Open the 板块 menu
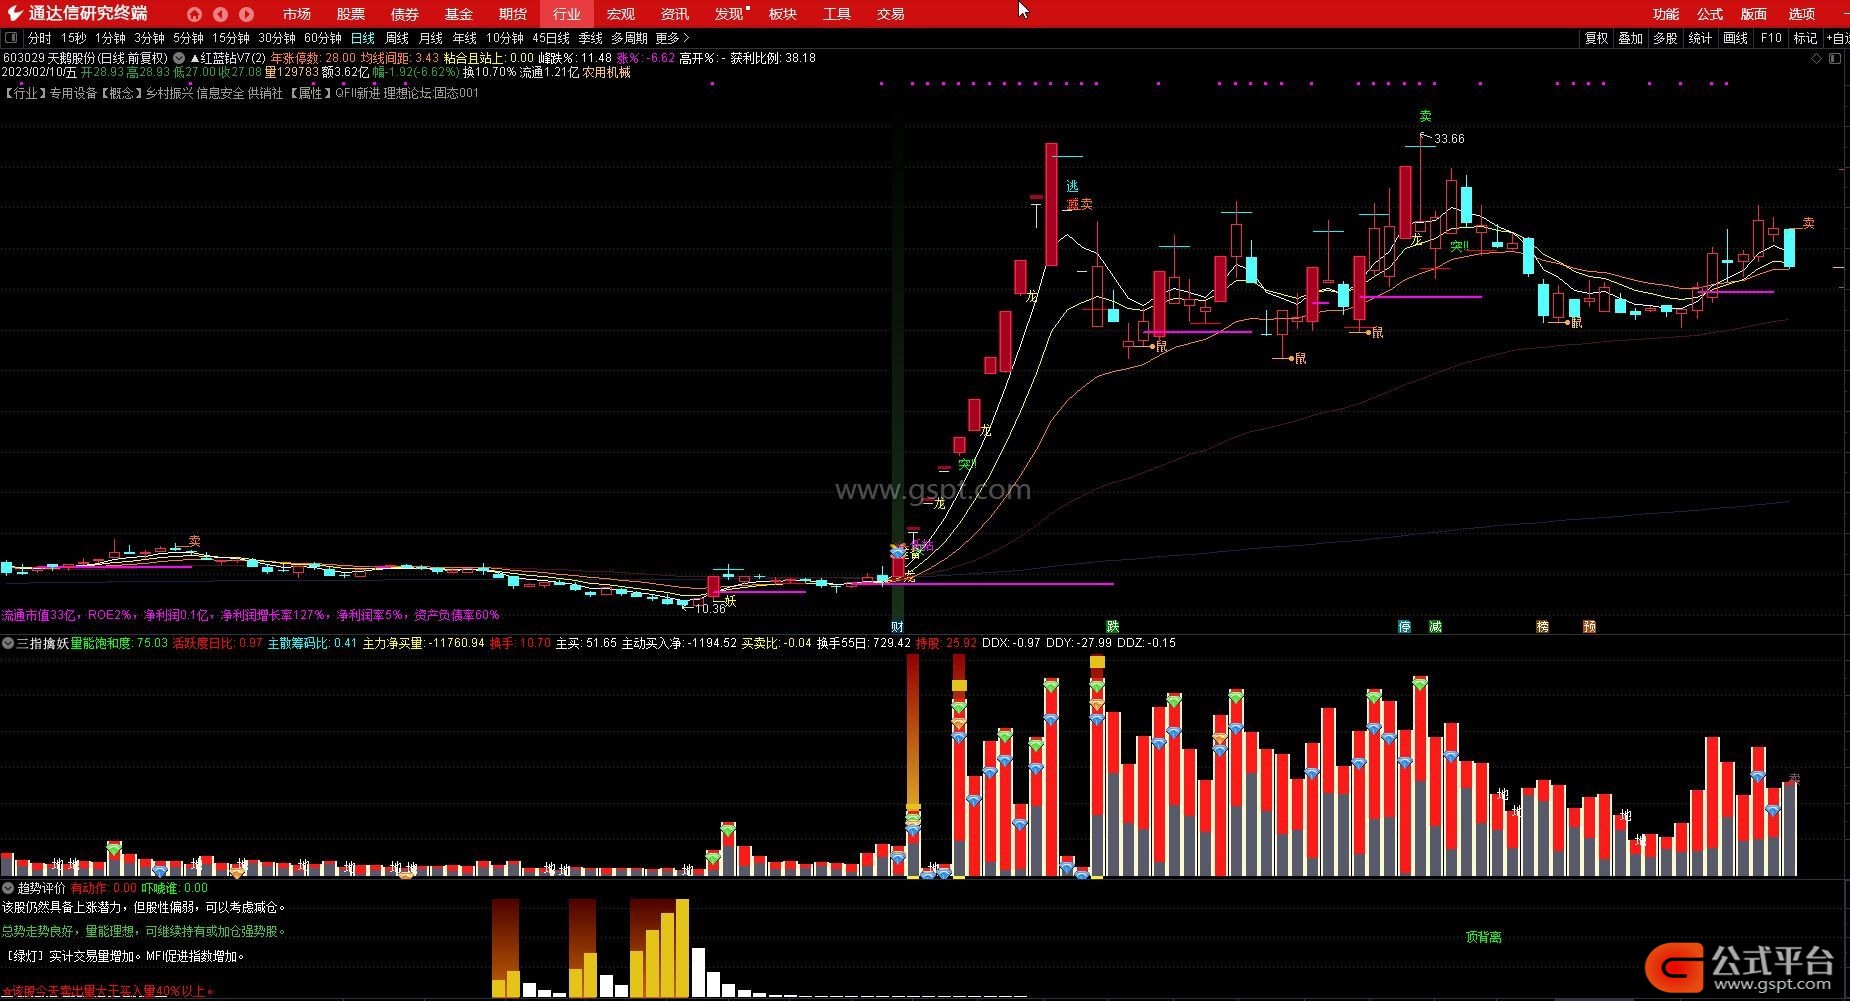The image size is (1850, 1001). 783,14
